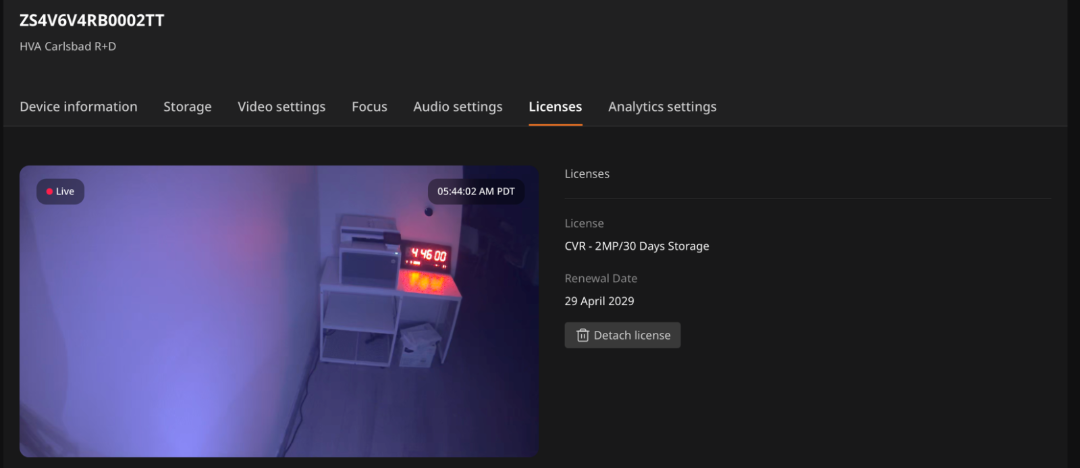Click the Live indicator badge on video
Image resolution: width=1080 pixels, height=468 pixels.
(61, 192)
